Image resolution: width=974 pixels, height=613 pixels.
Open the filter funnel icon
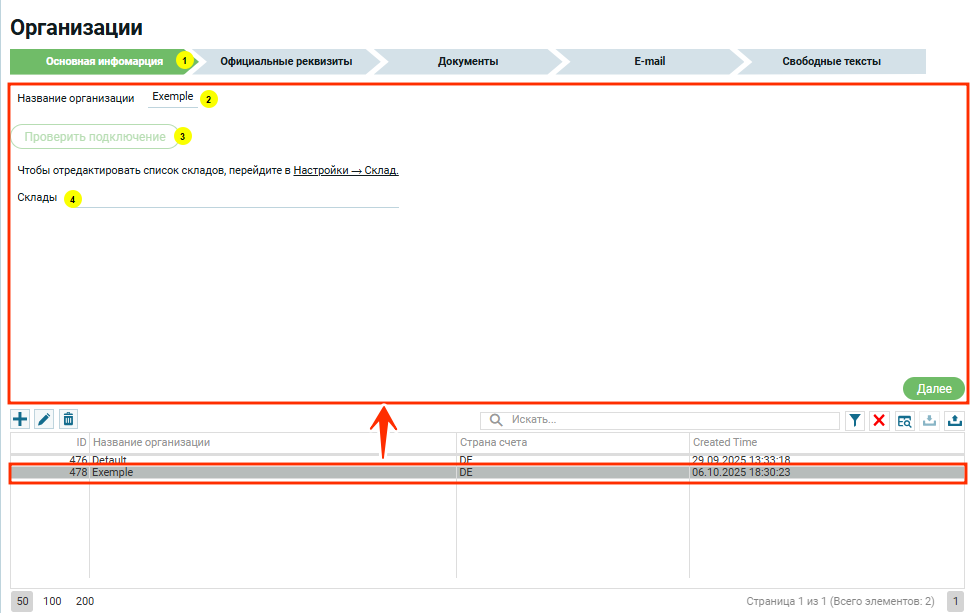(x=855, y=421)
